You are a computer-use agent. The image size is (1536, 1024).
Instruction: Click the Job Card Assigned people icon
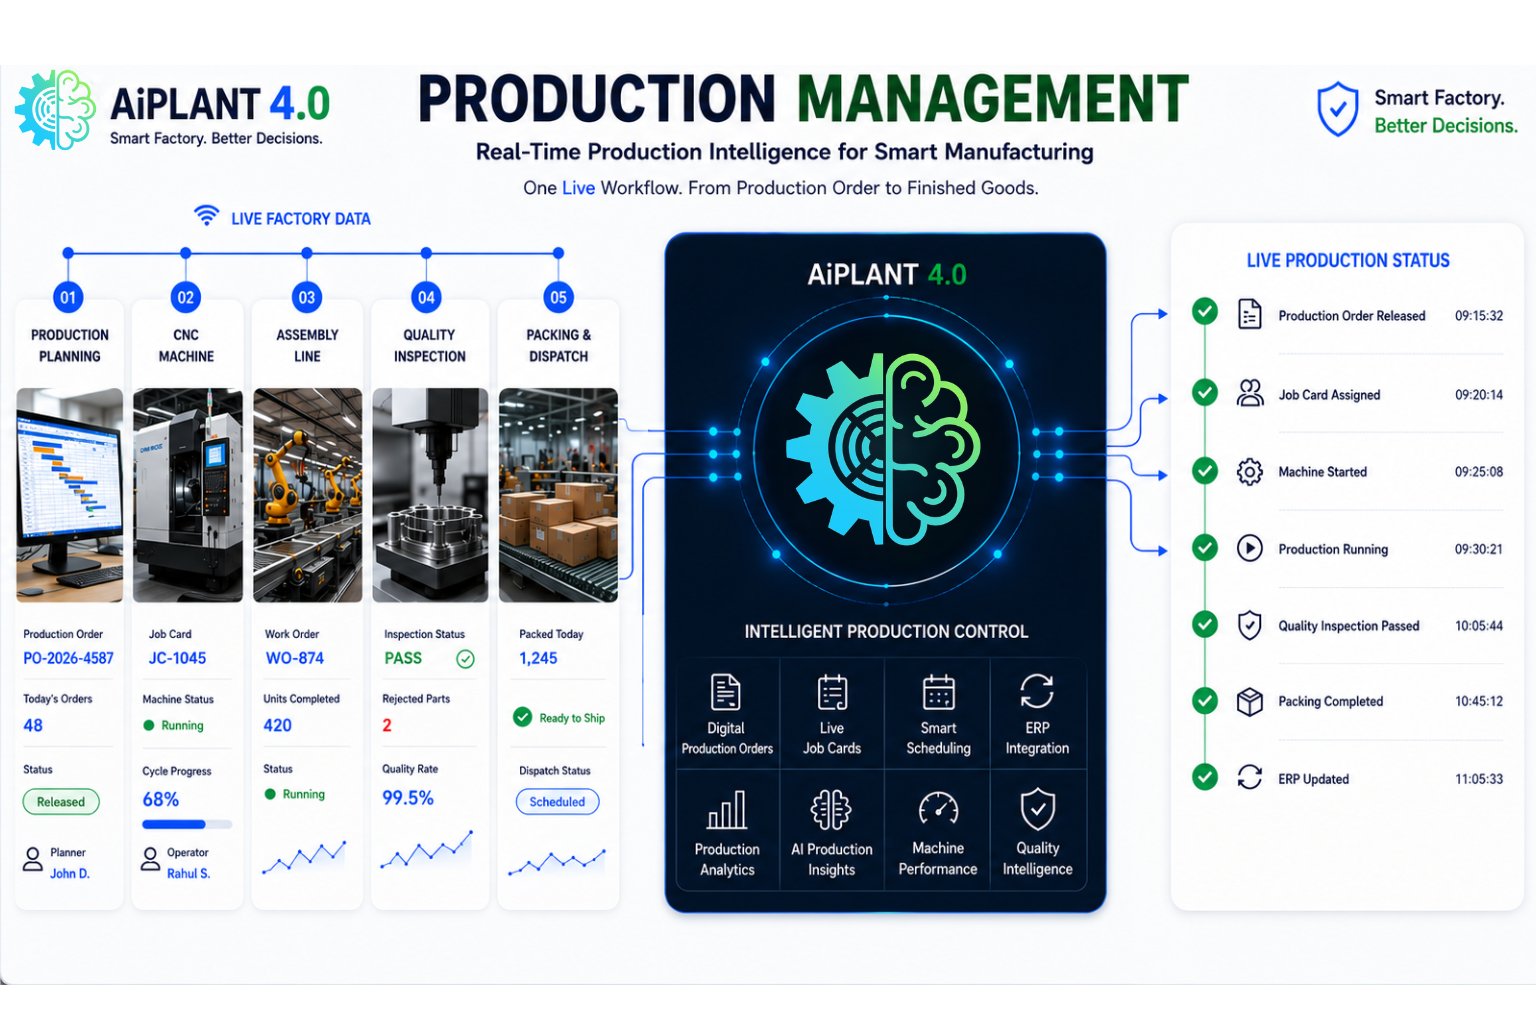click(x=1250, y=393)
